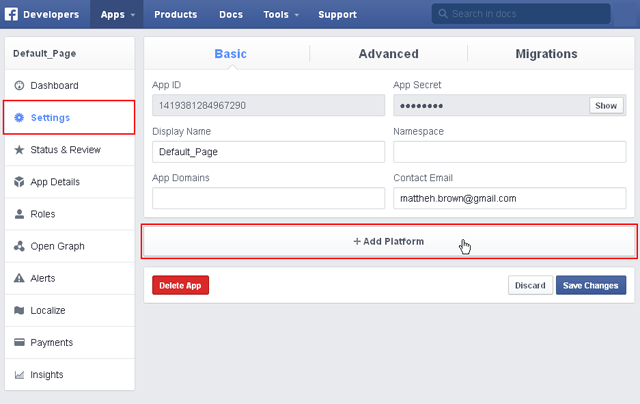Image resolution: width=640 pixels, height=404 pixels.
Task: Click the Roles person icon
Action: (x=19, y=214)
